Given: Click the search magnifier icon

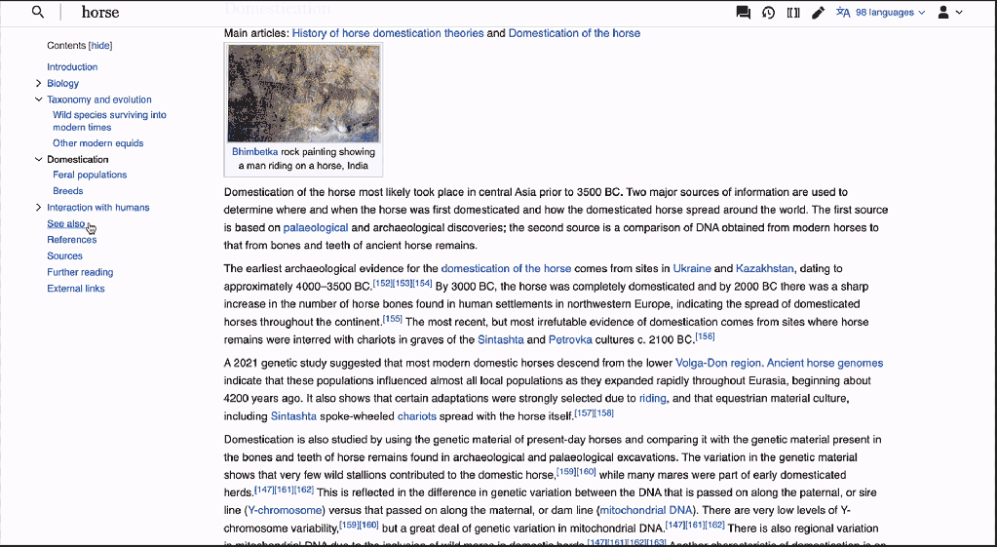Looking at the screenshot, I should 38,12.
